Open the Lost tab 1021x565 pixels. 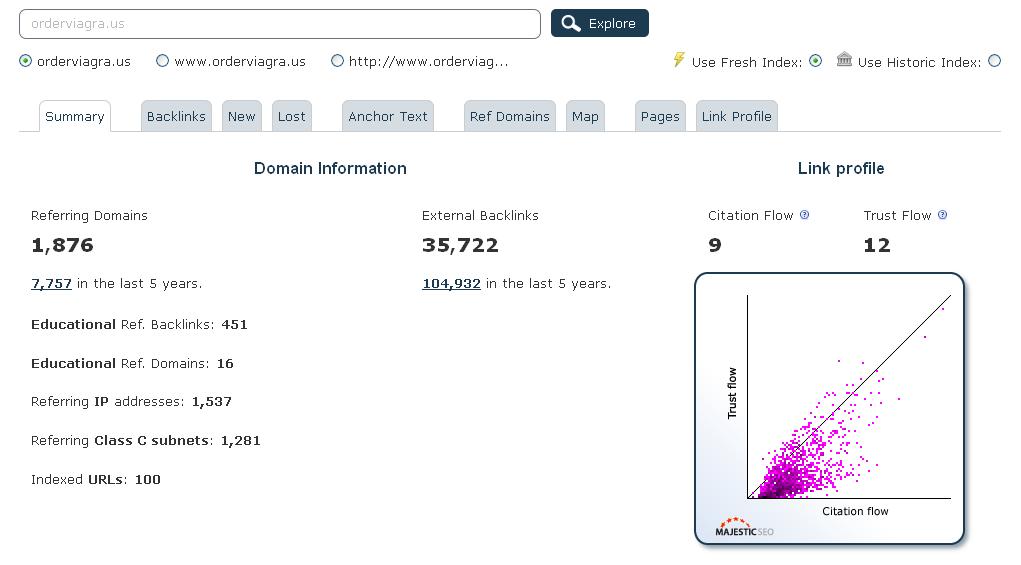(291, 117)
